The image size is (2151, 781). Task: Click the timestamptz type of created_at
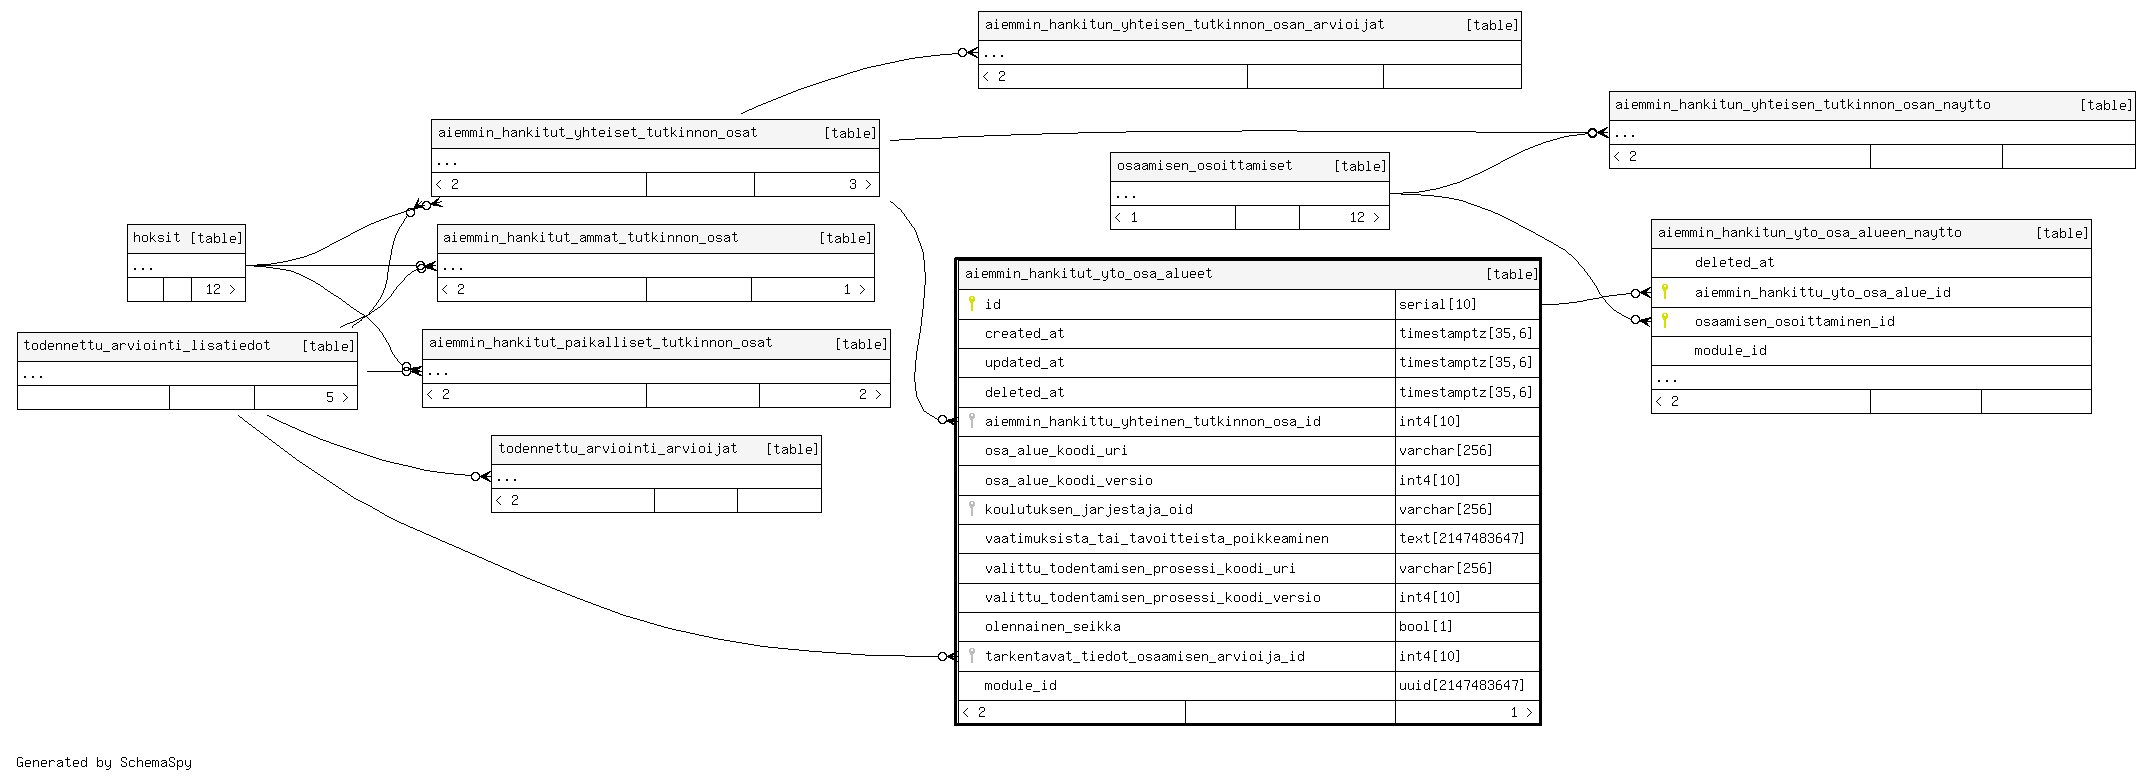tap(1465, 333)
